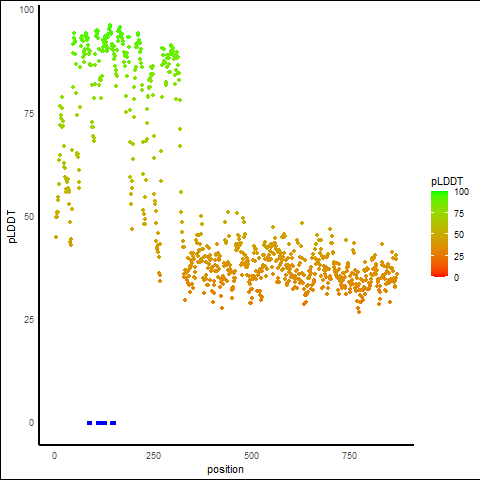Click the y-axis tick label 25
This screenshot has width=480, height=480.
pos(29,320)
